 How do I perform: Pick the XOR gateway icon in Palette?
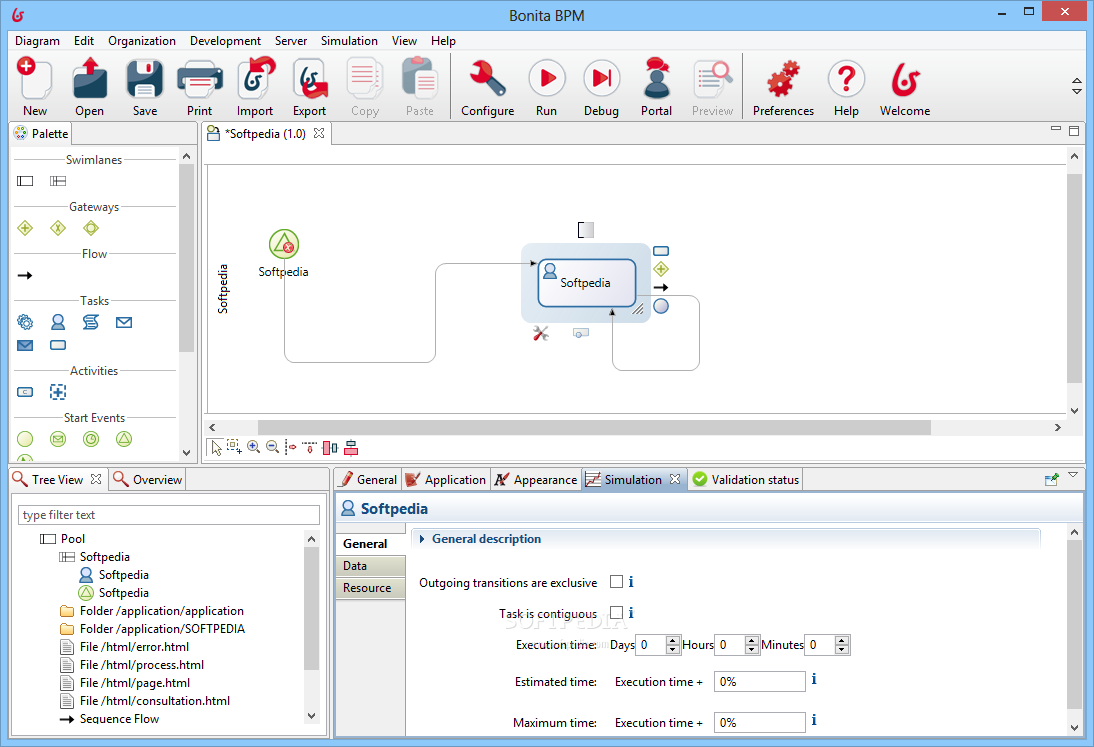click(58, 228)
